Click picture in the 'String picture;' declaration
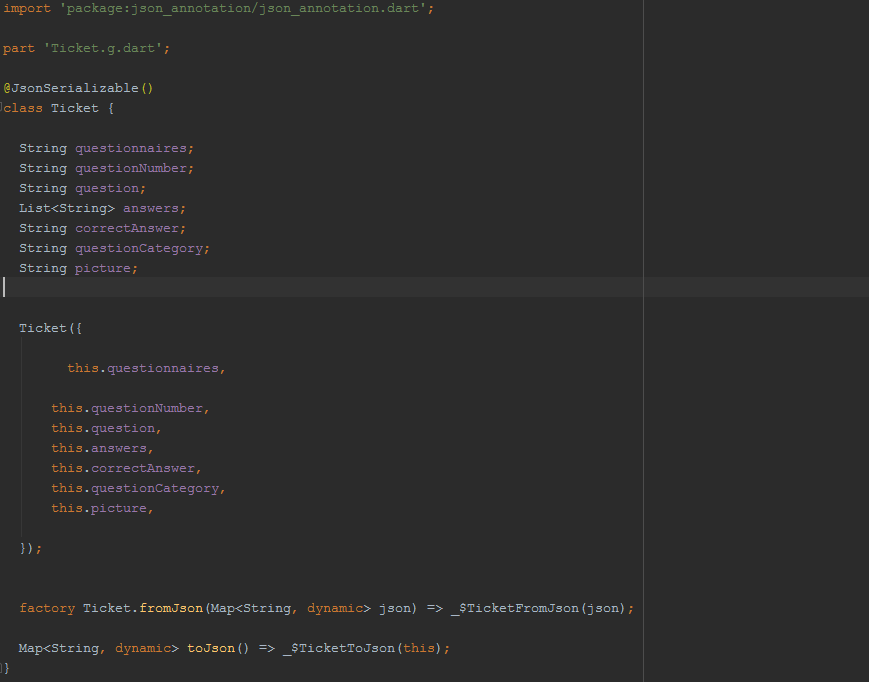 [103, 268]
